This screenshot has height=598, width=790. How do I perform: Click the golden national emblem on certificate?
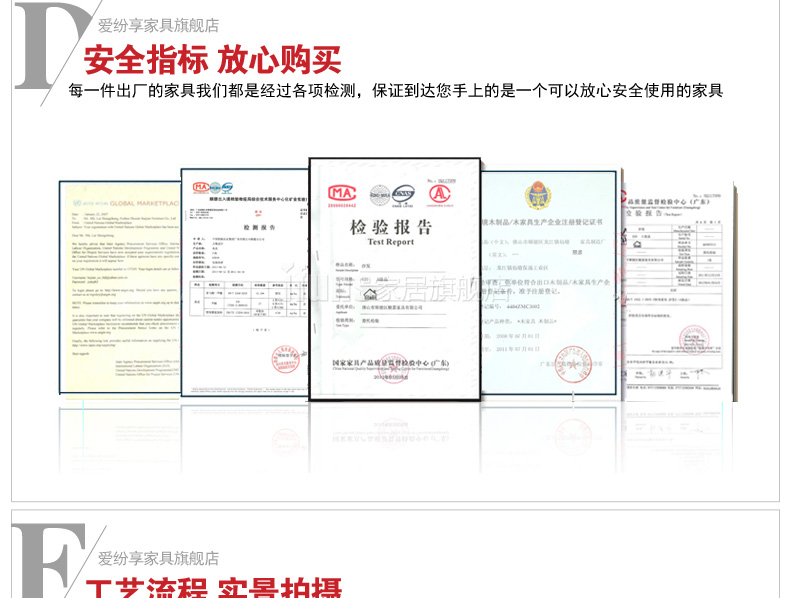point(538,195)
